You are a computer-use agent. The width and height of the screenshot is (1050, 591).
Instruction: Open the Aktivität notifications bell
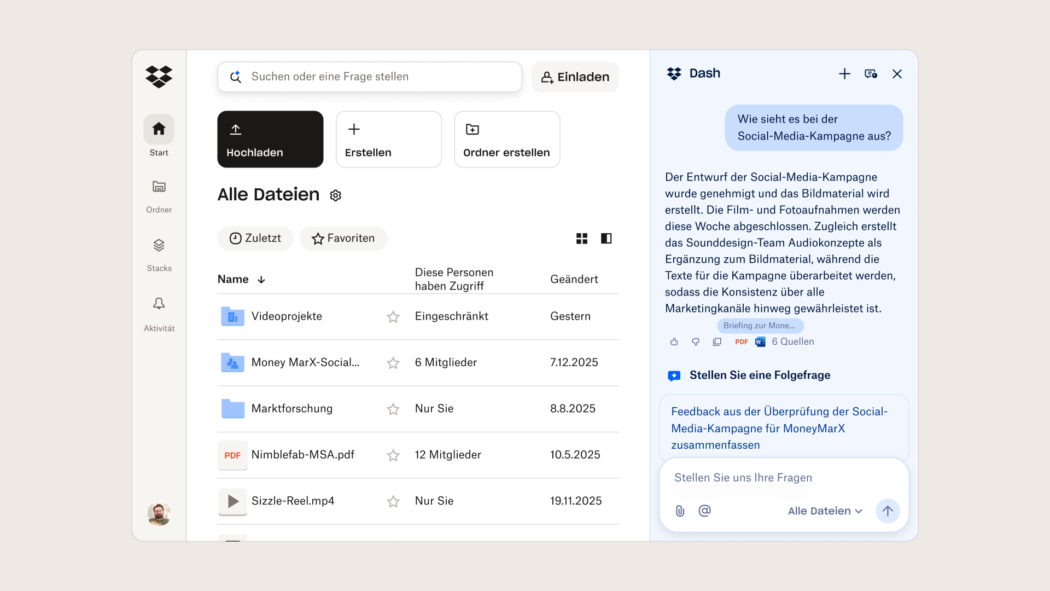pyautogui.click(x=159, y=305)
